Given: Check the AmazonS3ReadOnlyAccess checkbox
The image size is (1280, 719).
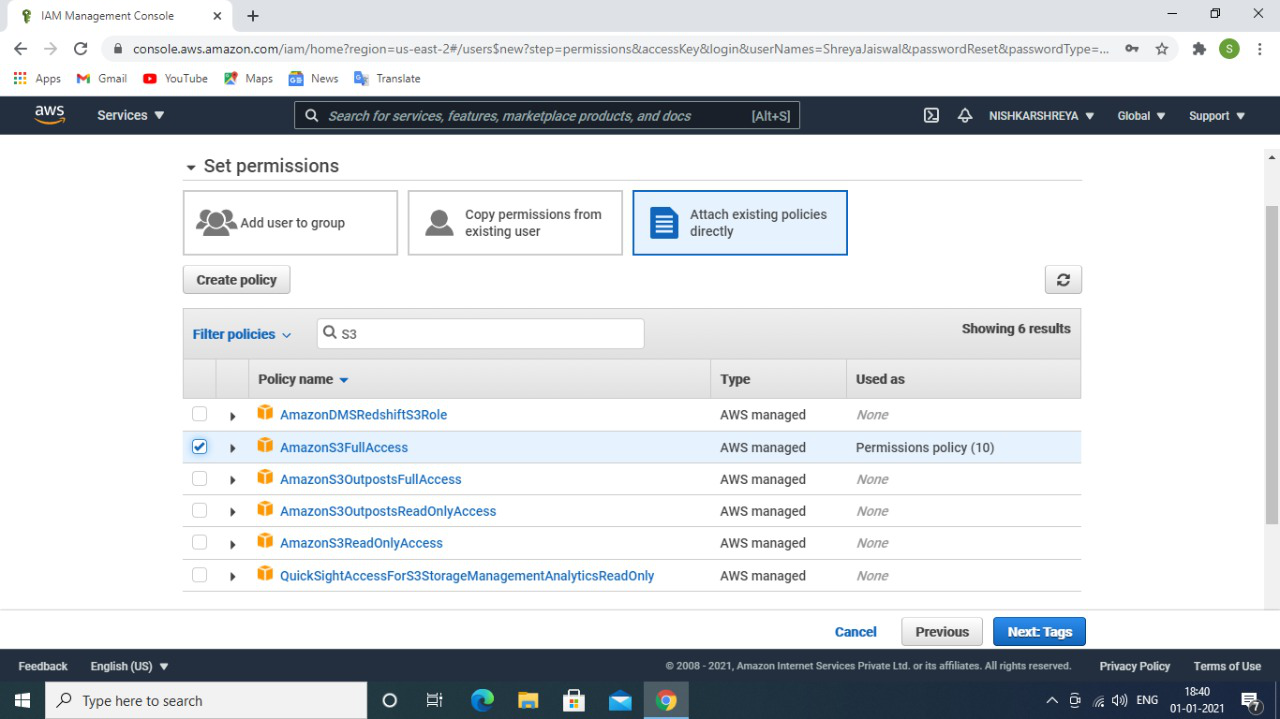Looking at the screenshot, I should click(x=199, y=543).
